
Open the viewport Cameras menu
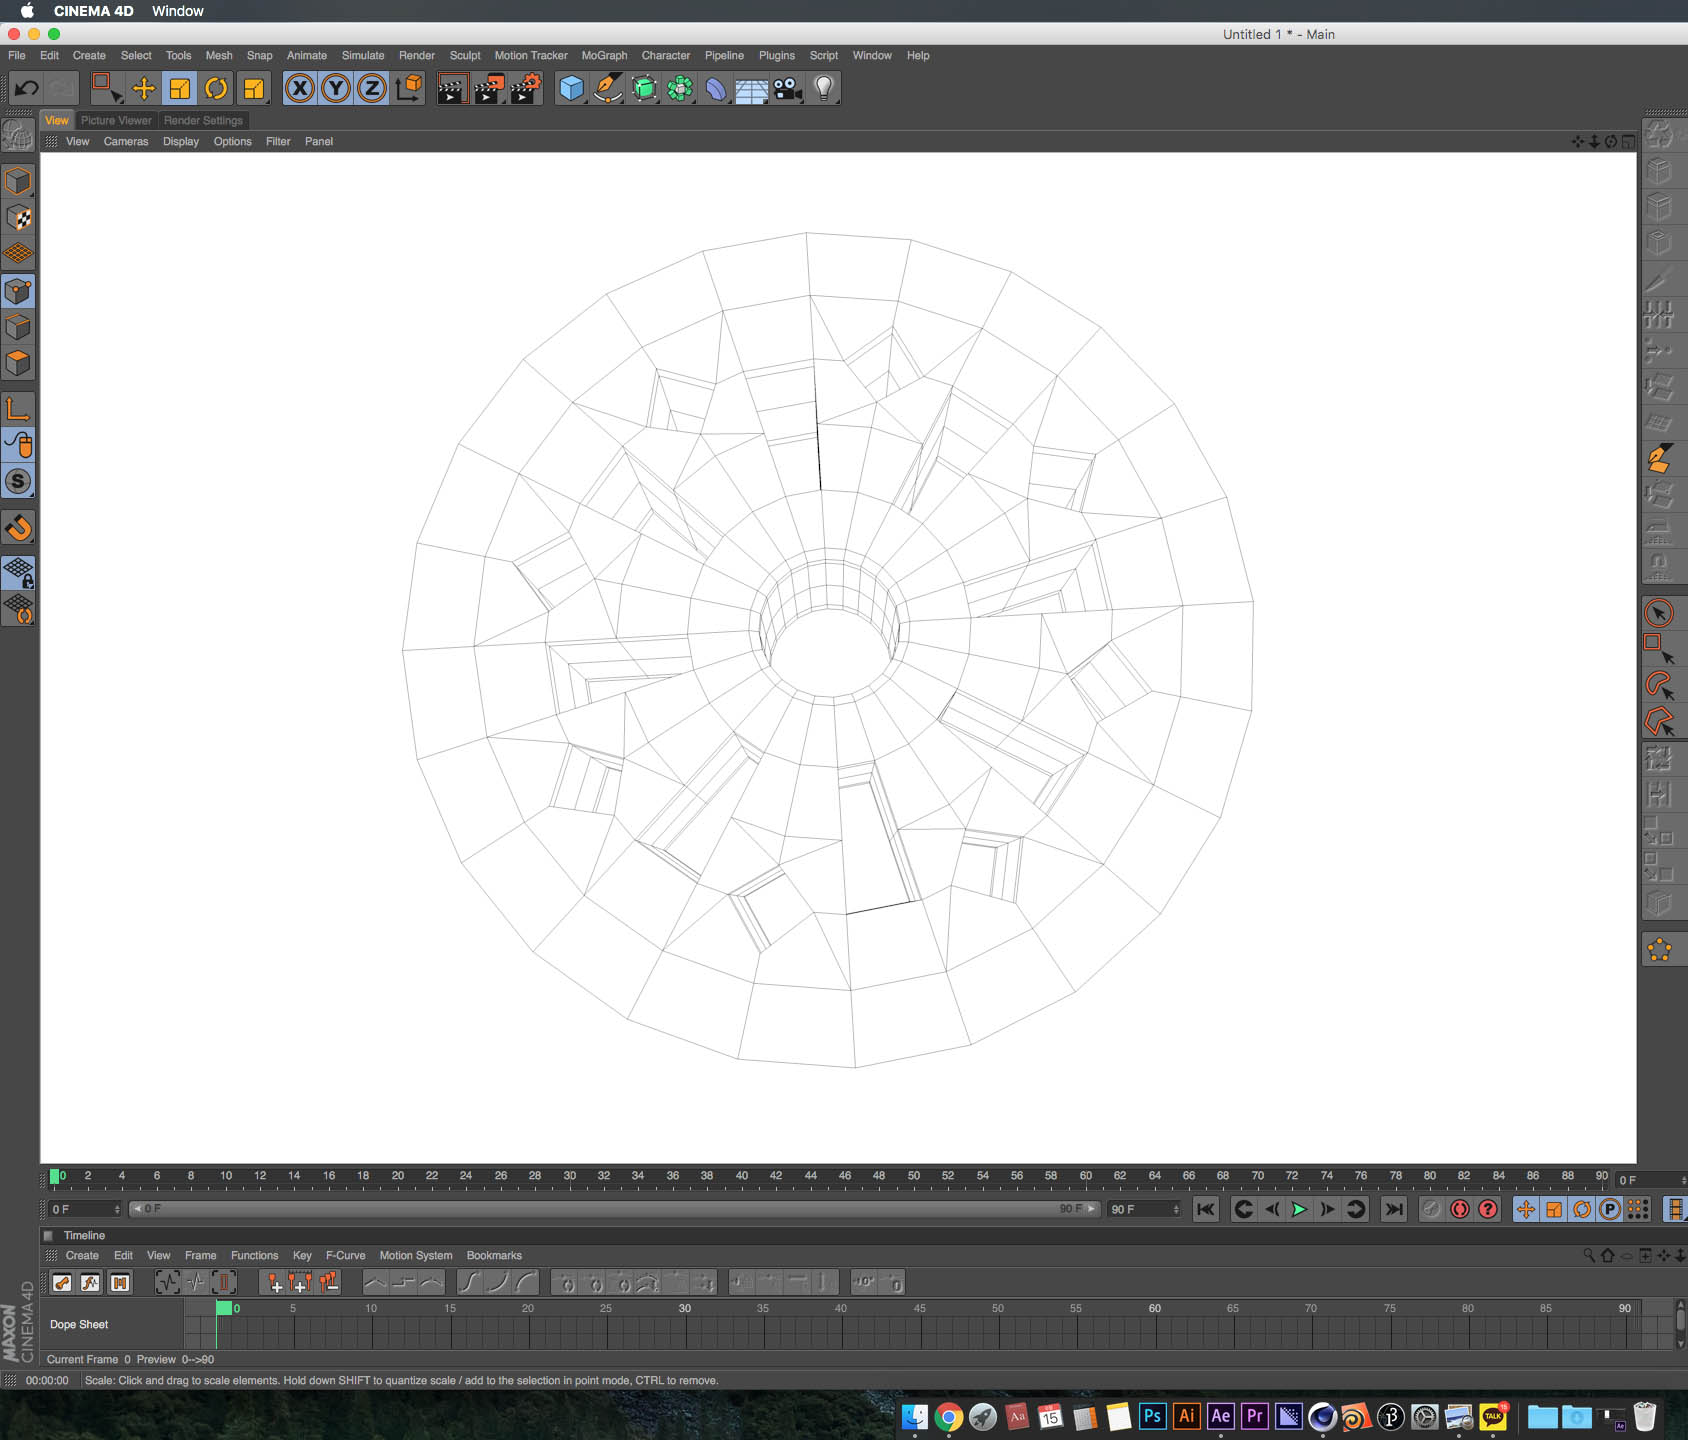tap(126, 141)
